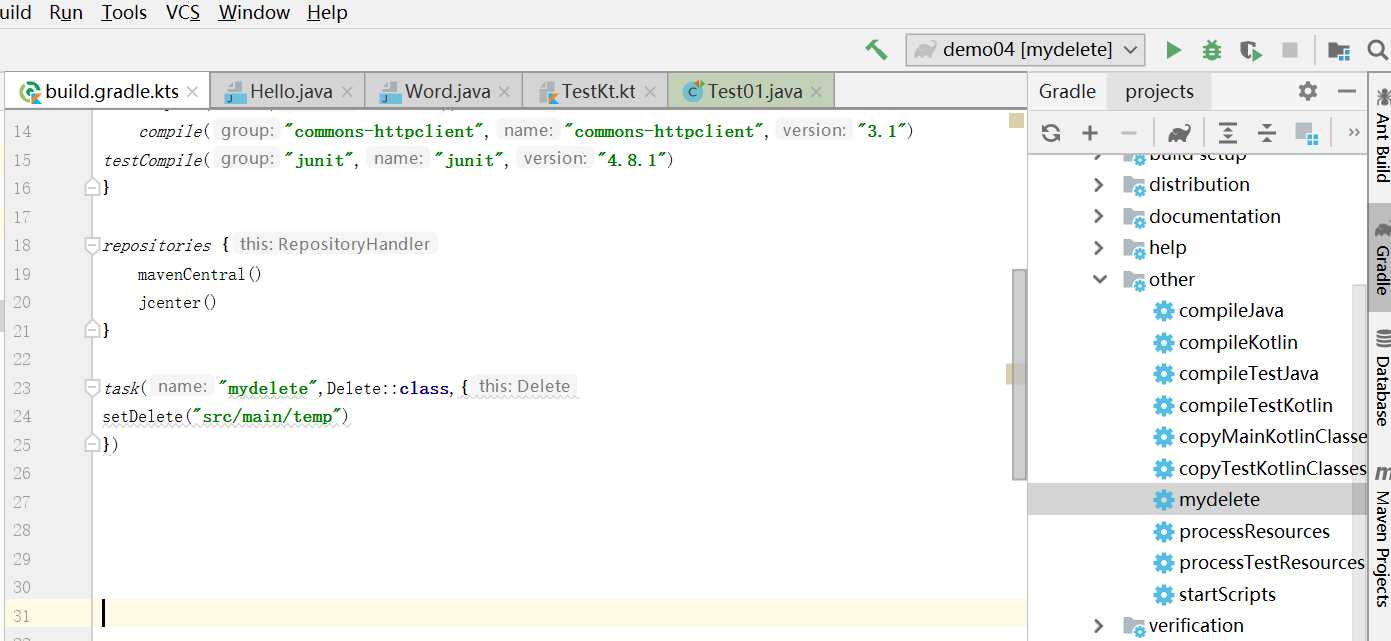
Task: Click fold end marker at line 25
Action: [92, 444]
